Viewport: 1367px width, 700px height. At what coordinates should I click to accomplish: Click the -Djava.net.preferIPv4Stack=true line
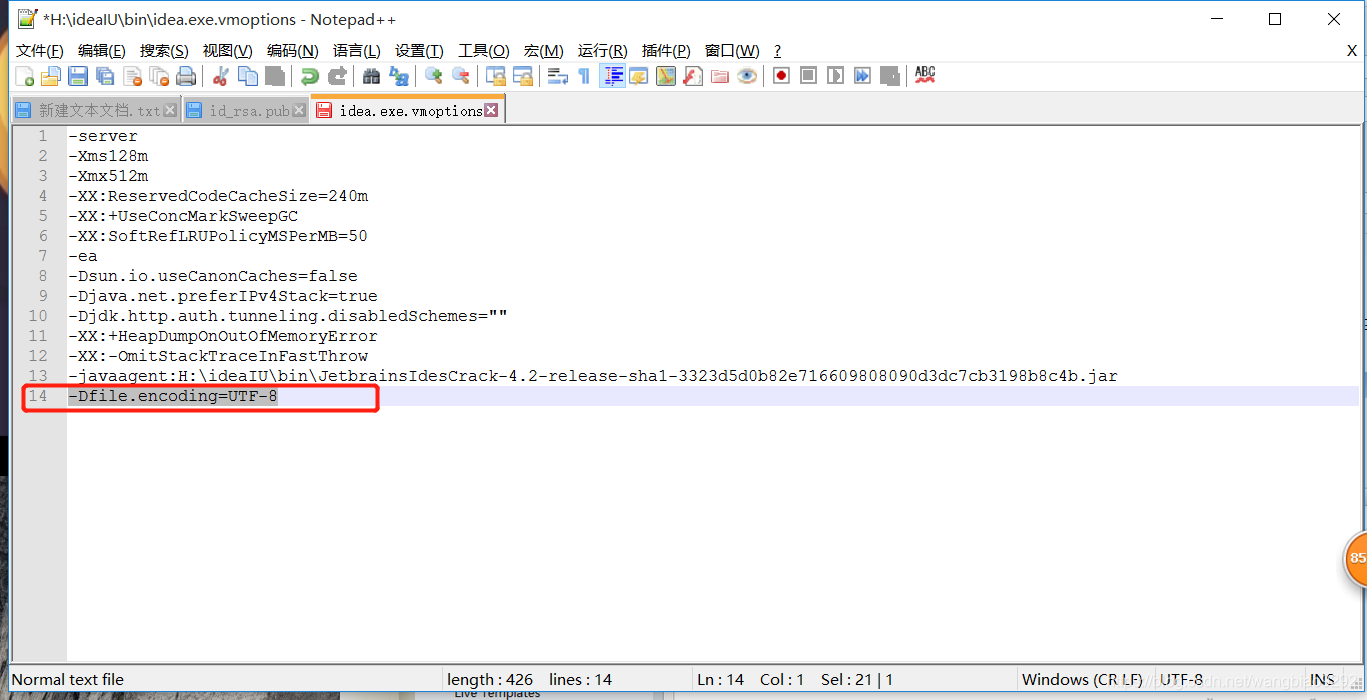point(223,296)
